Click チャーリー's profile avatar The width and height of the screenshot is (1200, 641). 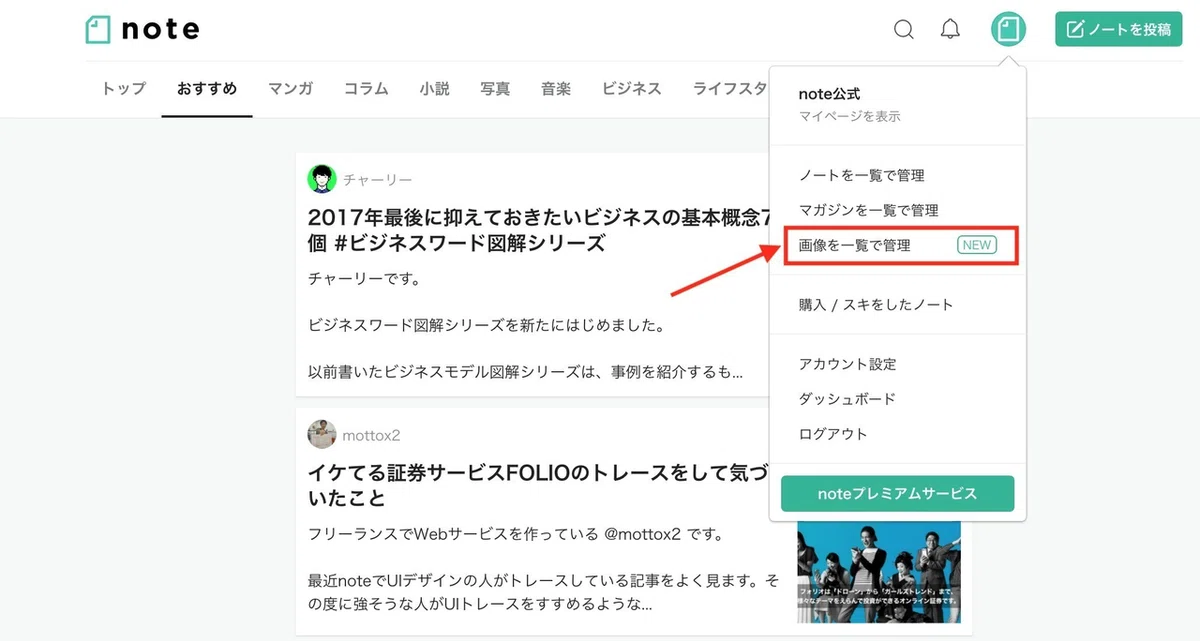(322, 179)
